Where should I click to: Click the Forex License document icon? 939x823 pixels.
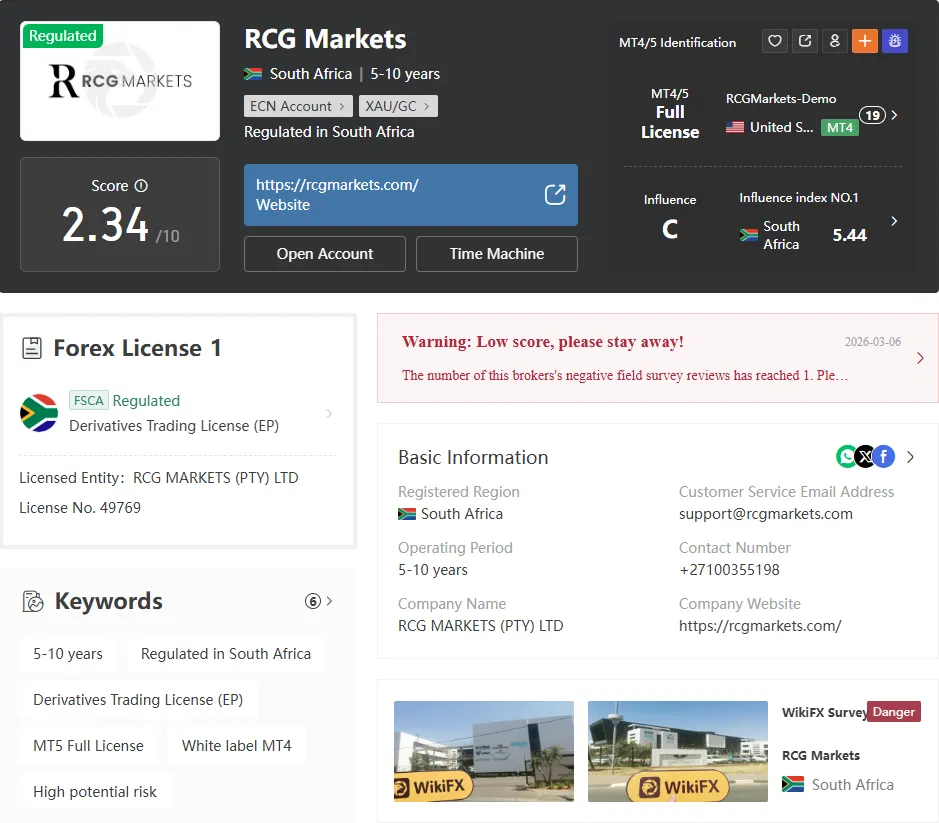32,348
